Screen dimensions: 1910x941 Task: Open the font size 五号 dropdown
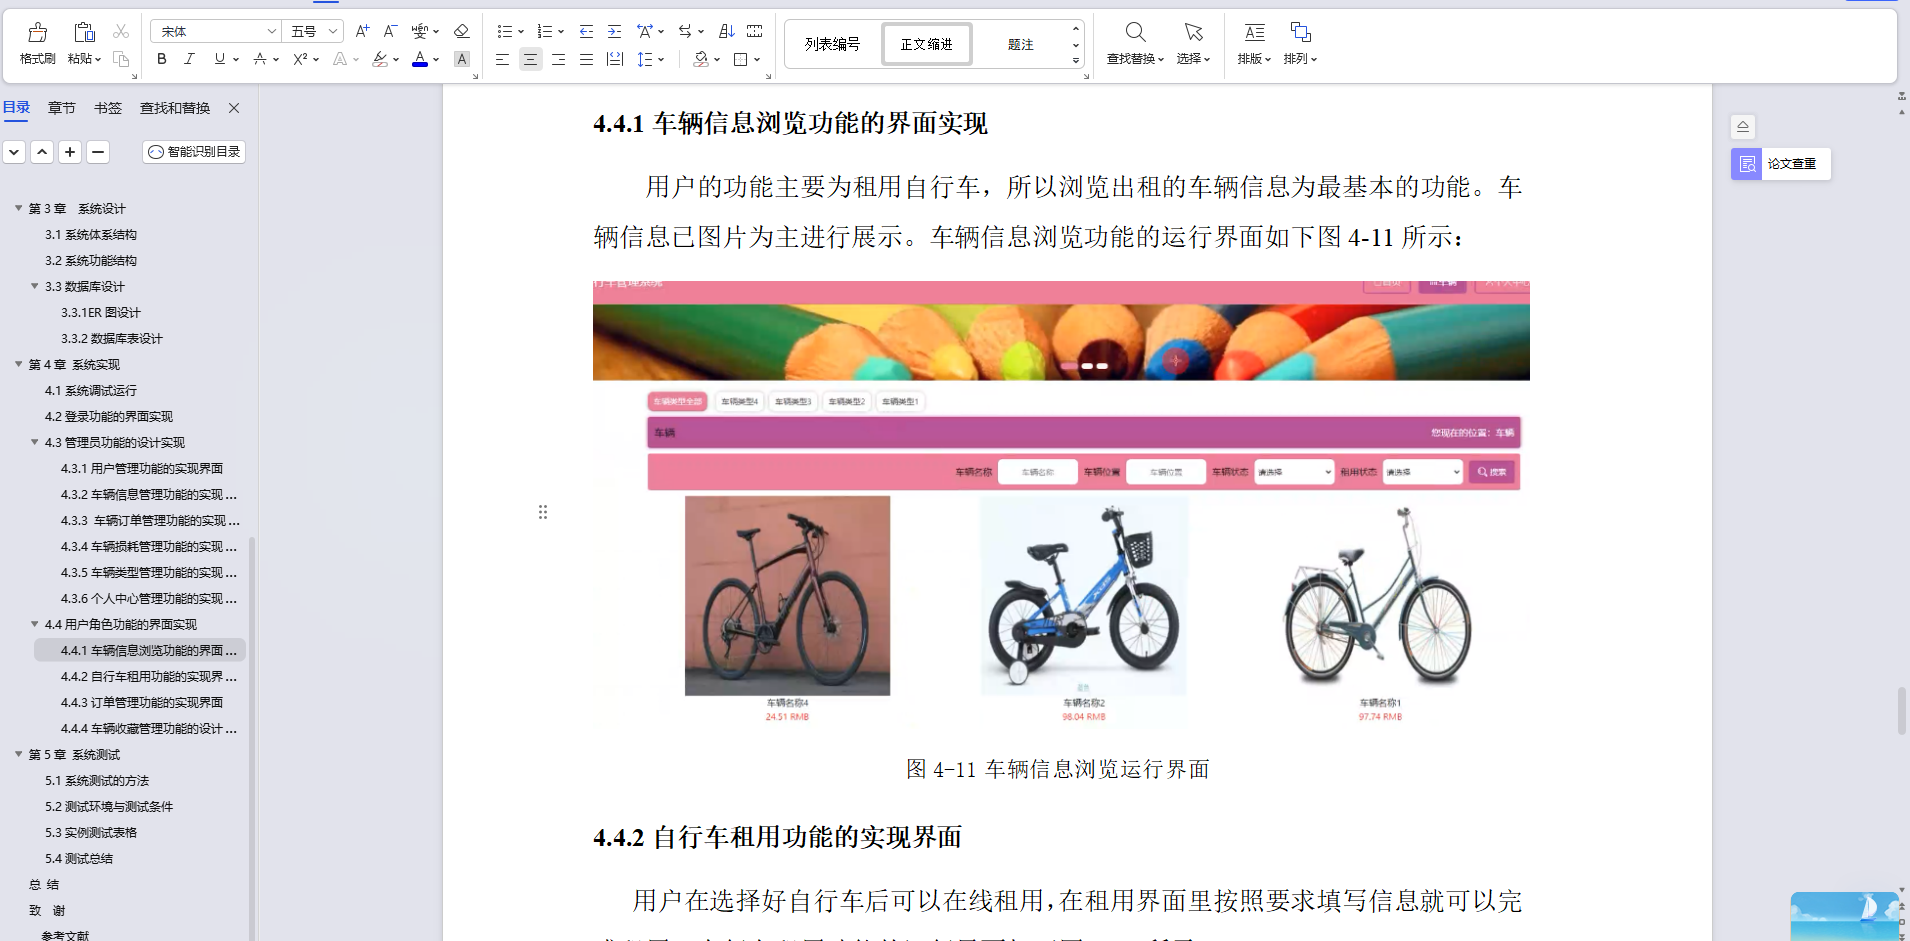tap(333, 32)
